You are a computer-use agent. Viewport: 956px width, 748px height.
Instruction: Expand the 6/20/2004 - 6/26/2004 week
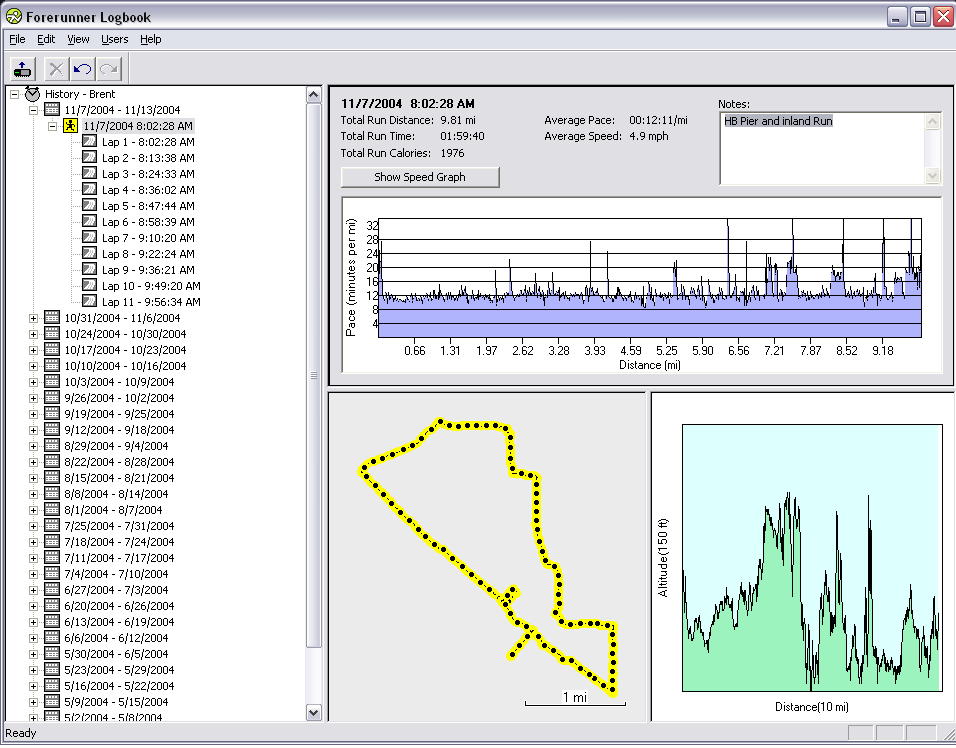(x=34, y=606)
